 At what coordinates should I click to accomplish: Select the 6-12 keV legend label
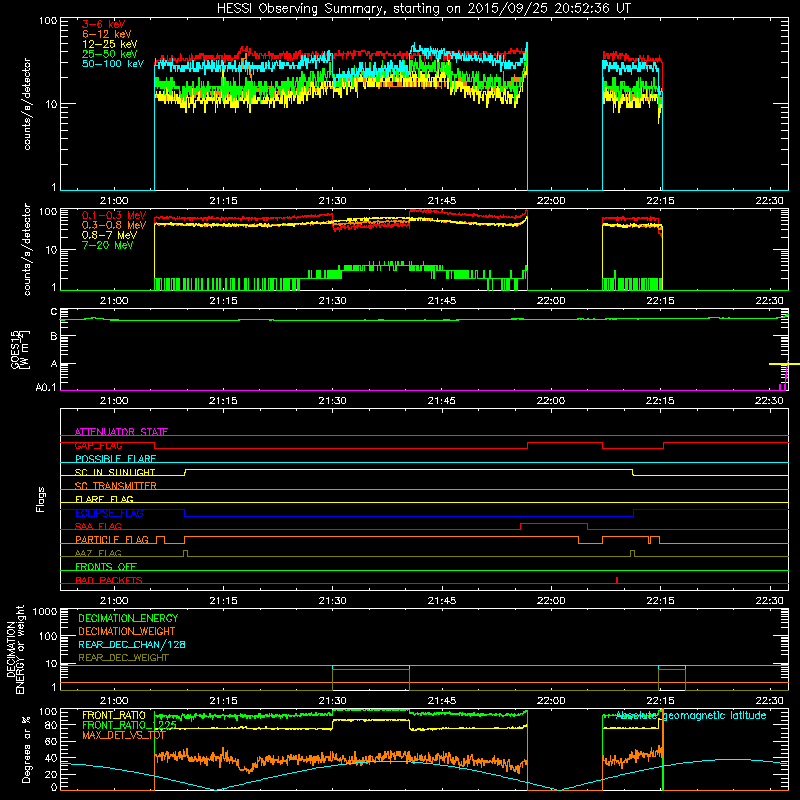pyautogui.click(x=107, y=34)
